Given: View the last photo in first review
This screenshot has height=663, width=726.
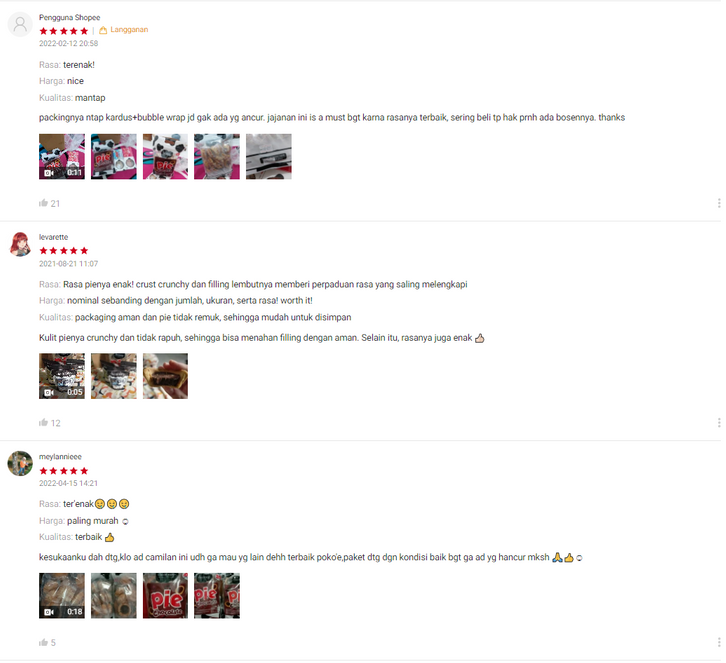Looking at the screenshot, I should [269, 156].
